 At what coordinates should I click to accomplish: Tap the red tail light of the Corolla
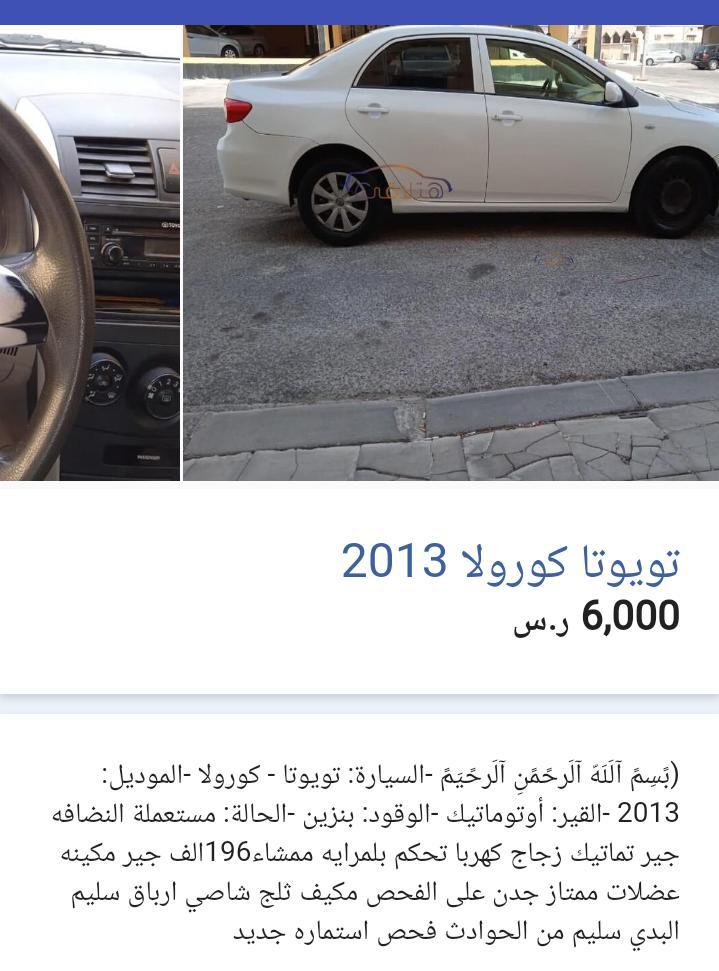tap(238, 110)
